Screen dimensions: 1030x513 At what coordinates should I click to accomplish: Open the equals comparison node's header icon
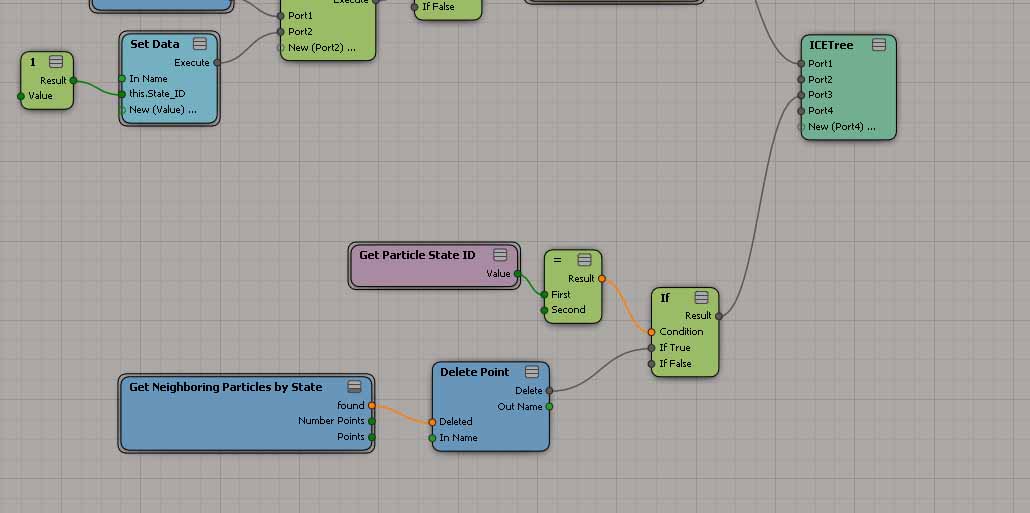pos(584,260)
